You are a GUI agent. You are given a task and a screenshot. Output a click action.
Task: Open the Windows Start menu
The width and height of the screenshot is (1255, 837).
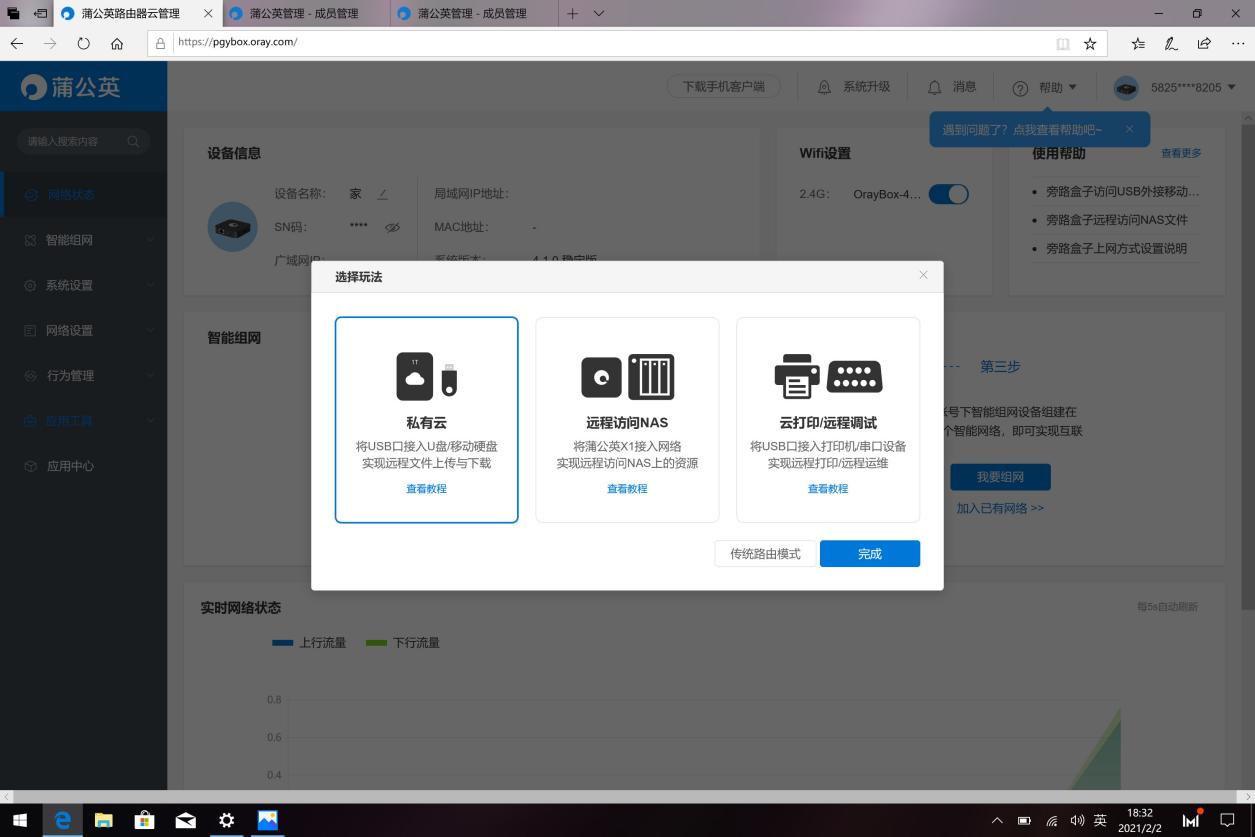tap(20, 820)
